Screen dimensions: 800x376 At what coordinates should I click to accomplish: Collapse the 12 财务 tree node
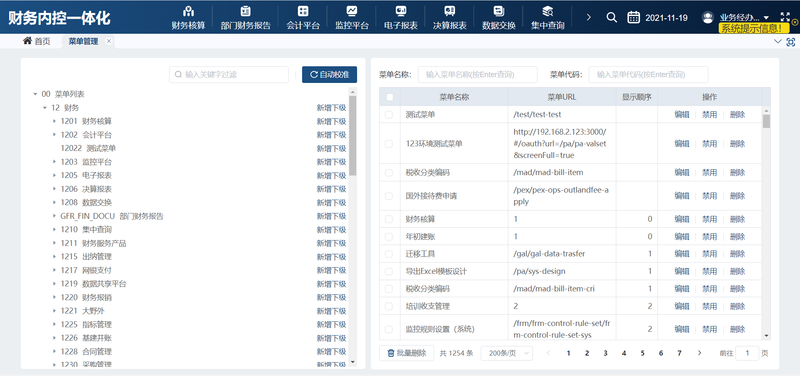click(x=44, y=108)
